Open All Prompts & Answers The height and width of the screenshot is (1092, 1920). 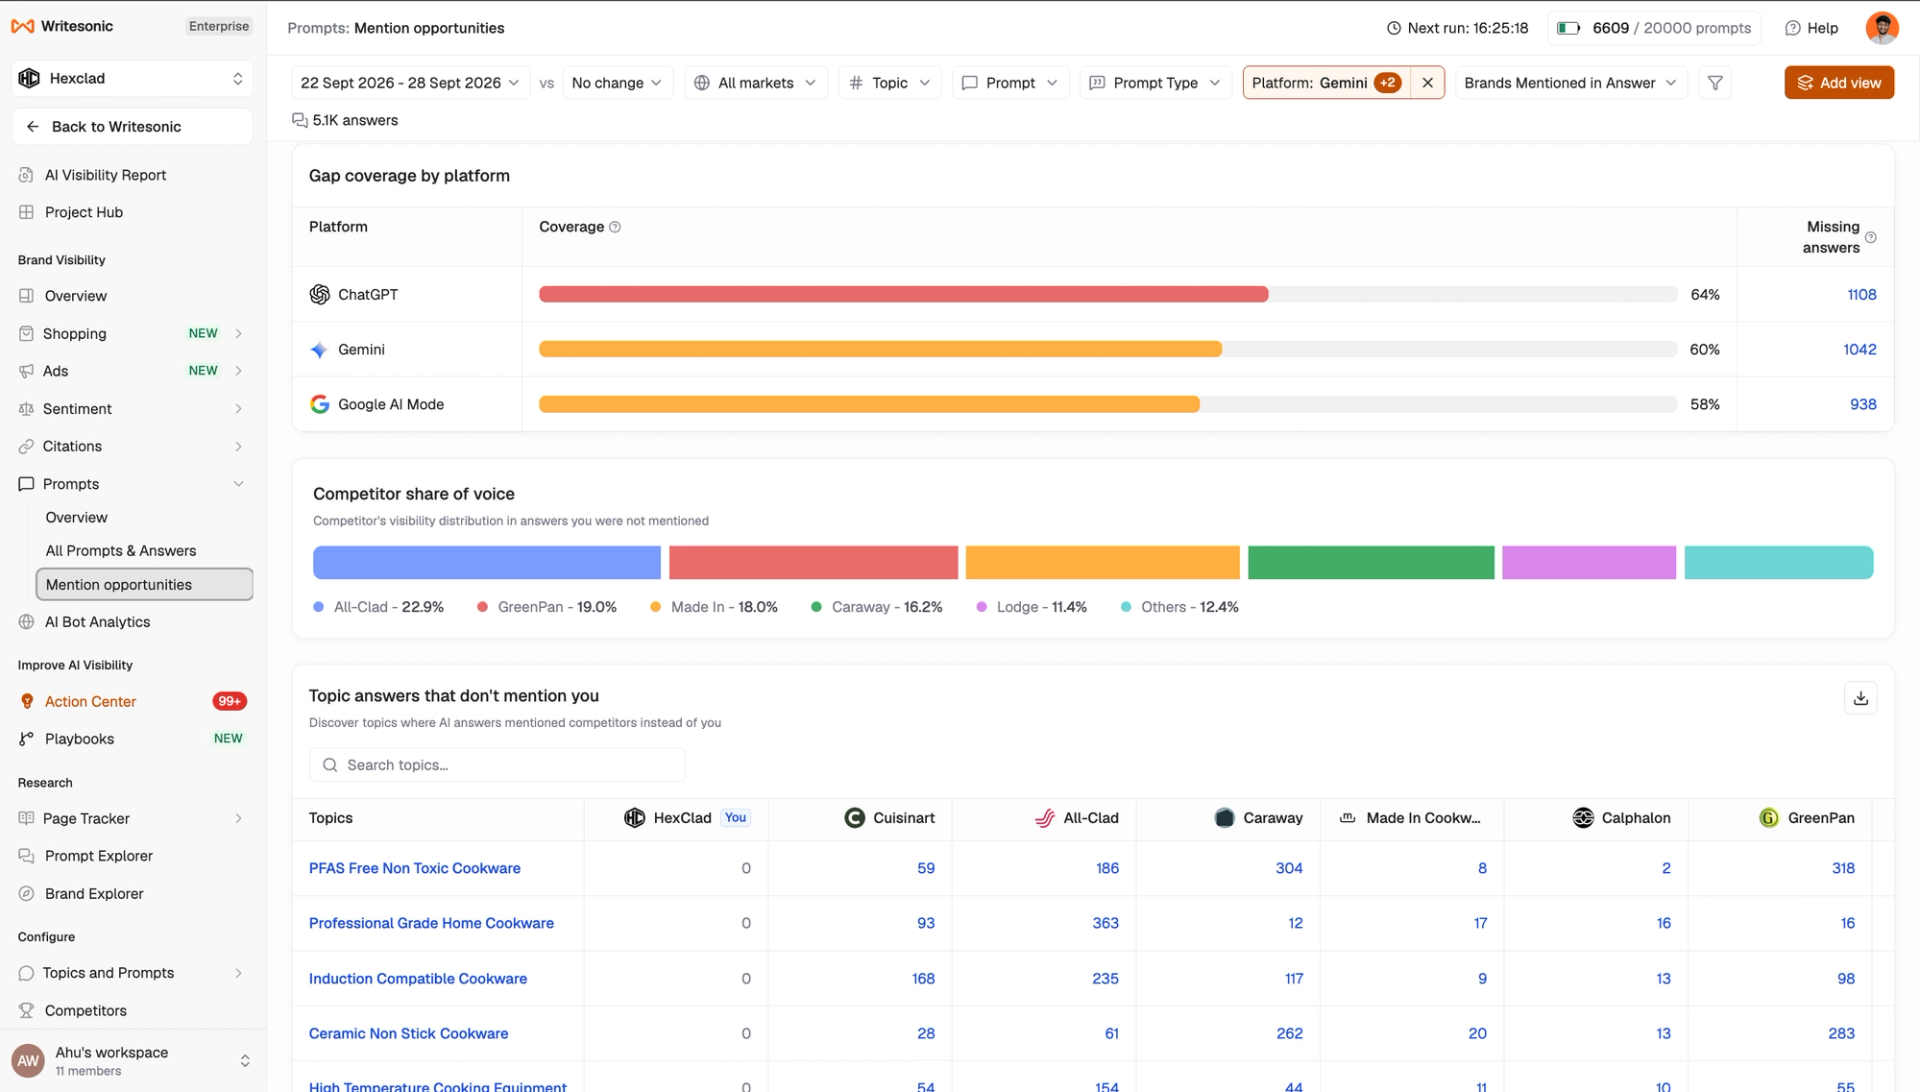[x=121, y=551]
